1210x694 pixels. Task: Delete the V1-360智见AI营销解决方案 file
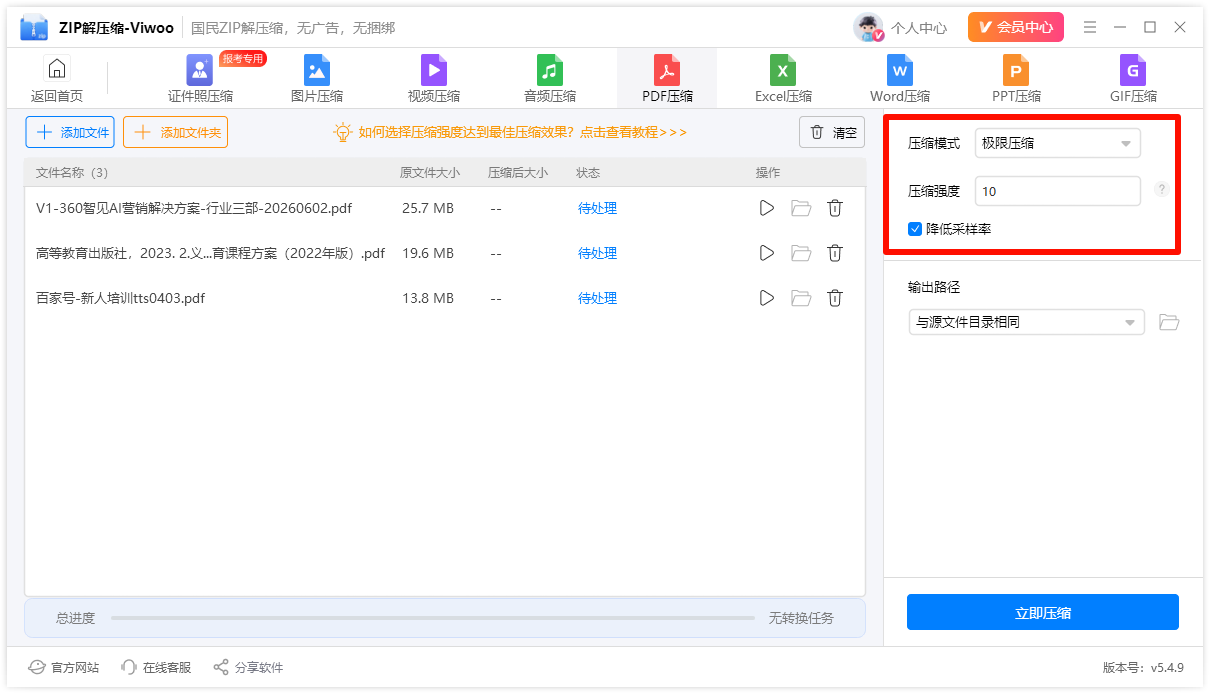pos(835,208)
